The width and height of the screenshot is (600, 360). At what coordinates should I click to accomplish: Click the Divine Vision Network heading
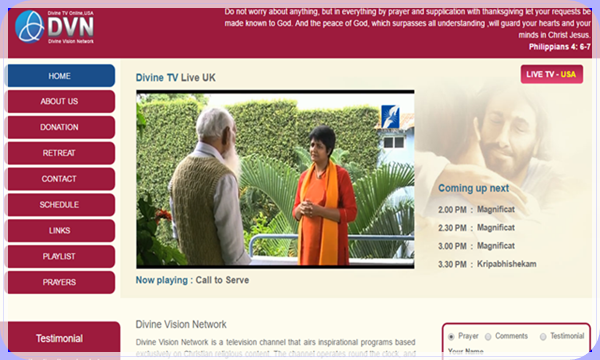[x=181, y=324]
